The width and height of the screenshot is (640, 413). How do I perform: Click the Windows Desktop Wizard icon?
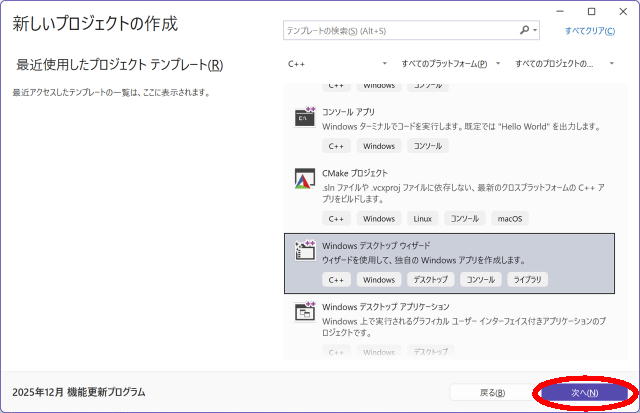click(x=305, y=250)
